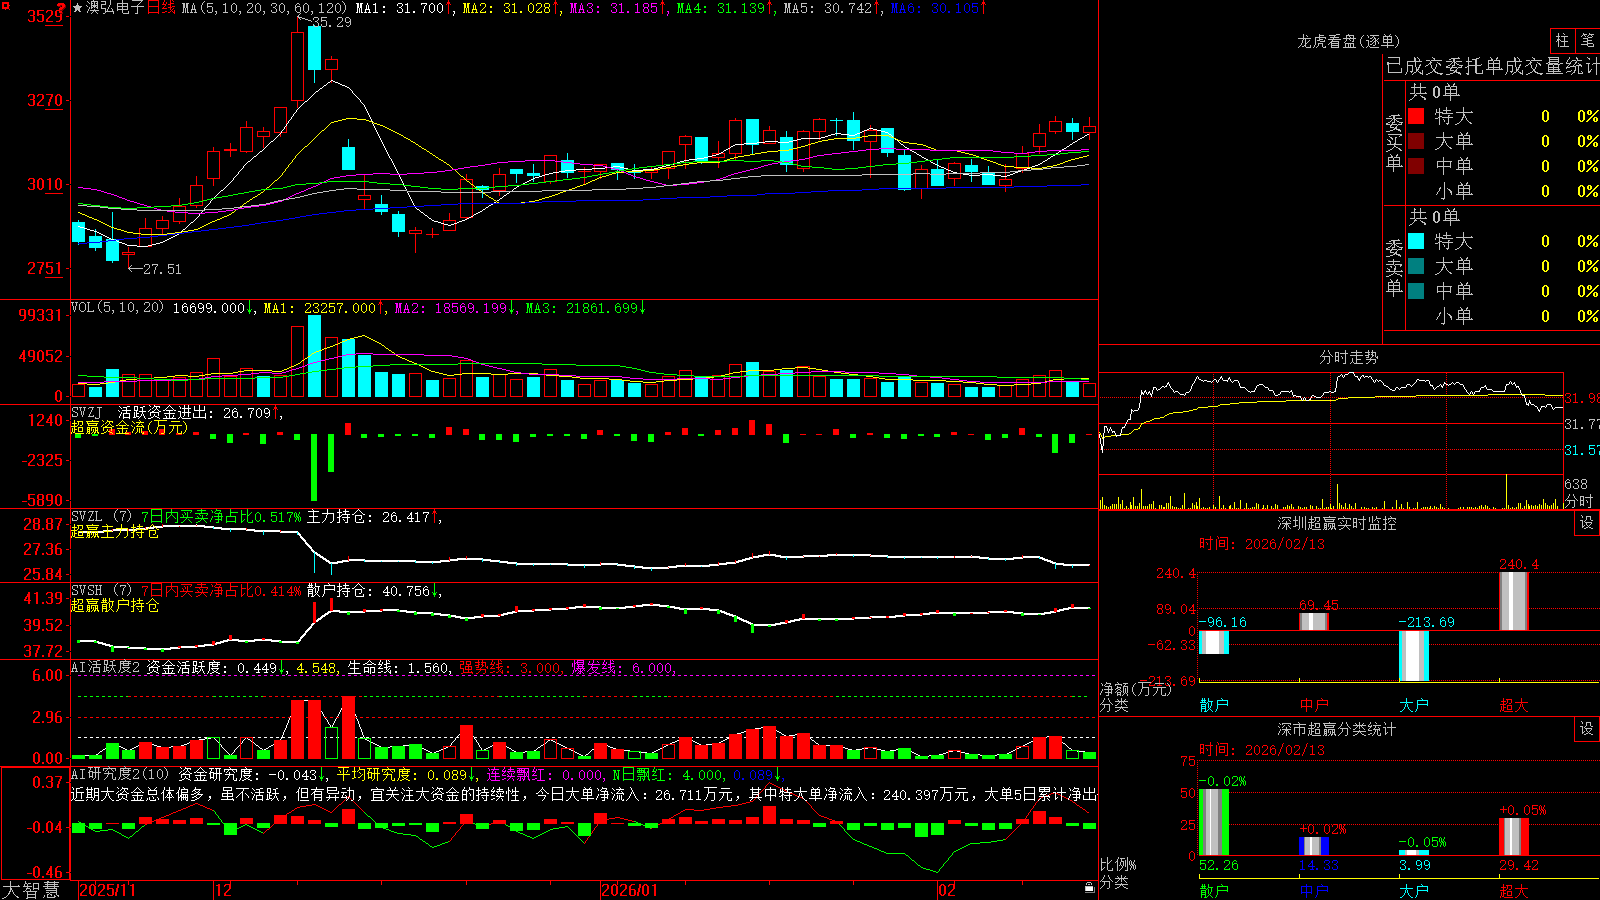Screen dimensions: 1600x900
Task: Toggle the 日线 period label
Action: point(161,8)
